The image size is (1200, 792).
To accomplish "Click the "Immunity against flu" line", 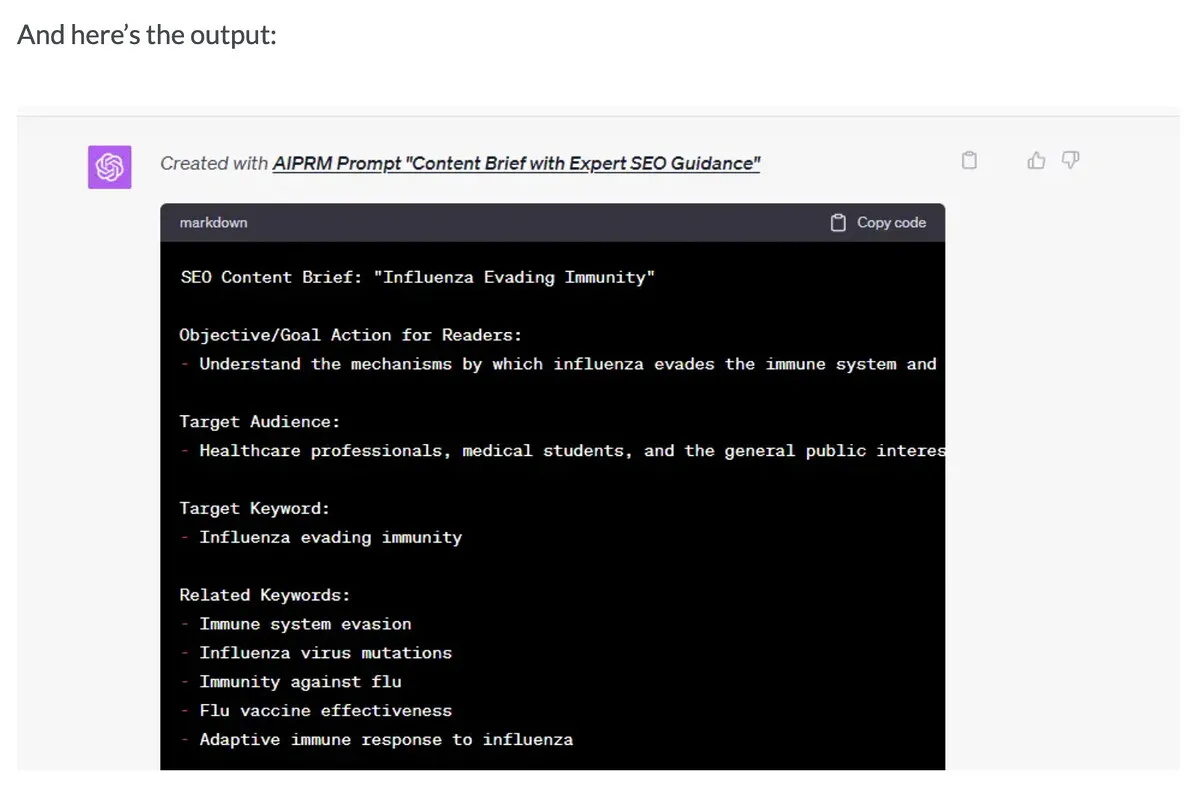I will tap(300, 682).
